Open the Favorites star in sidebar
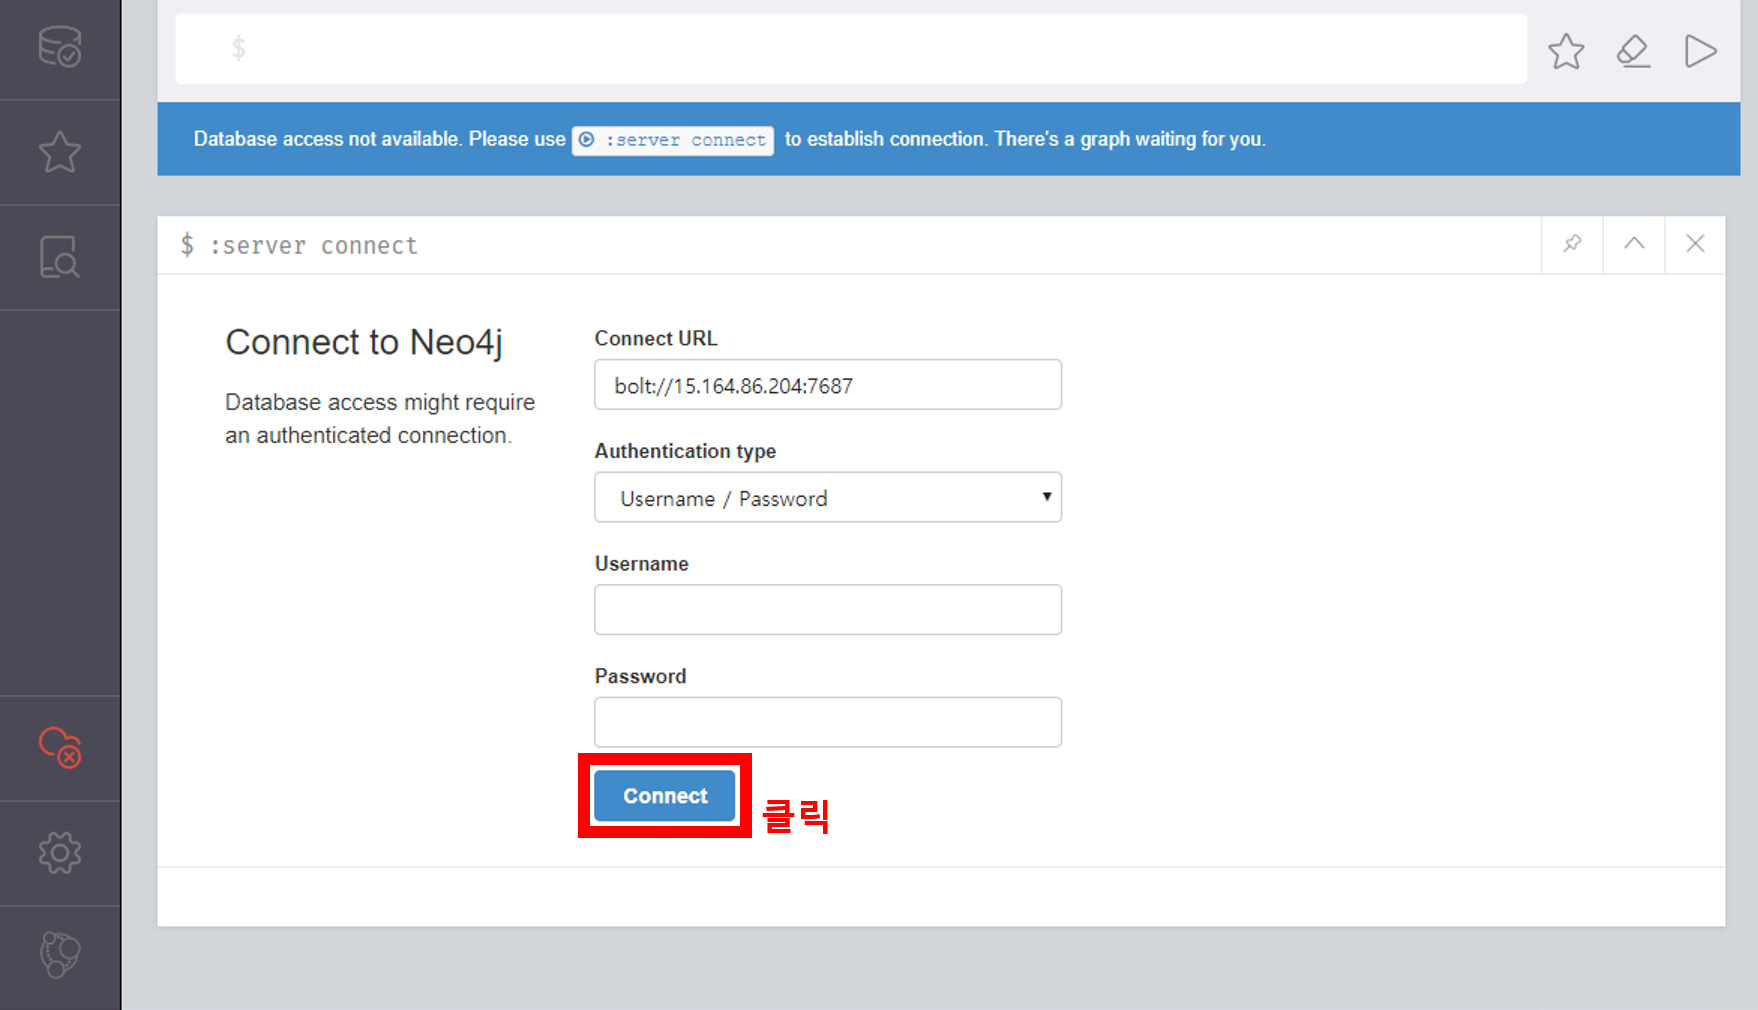This screenshot has width=1758, height=1010. tap(60, 153)
